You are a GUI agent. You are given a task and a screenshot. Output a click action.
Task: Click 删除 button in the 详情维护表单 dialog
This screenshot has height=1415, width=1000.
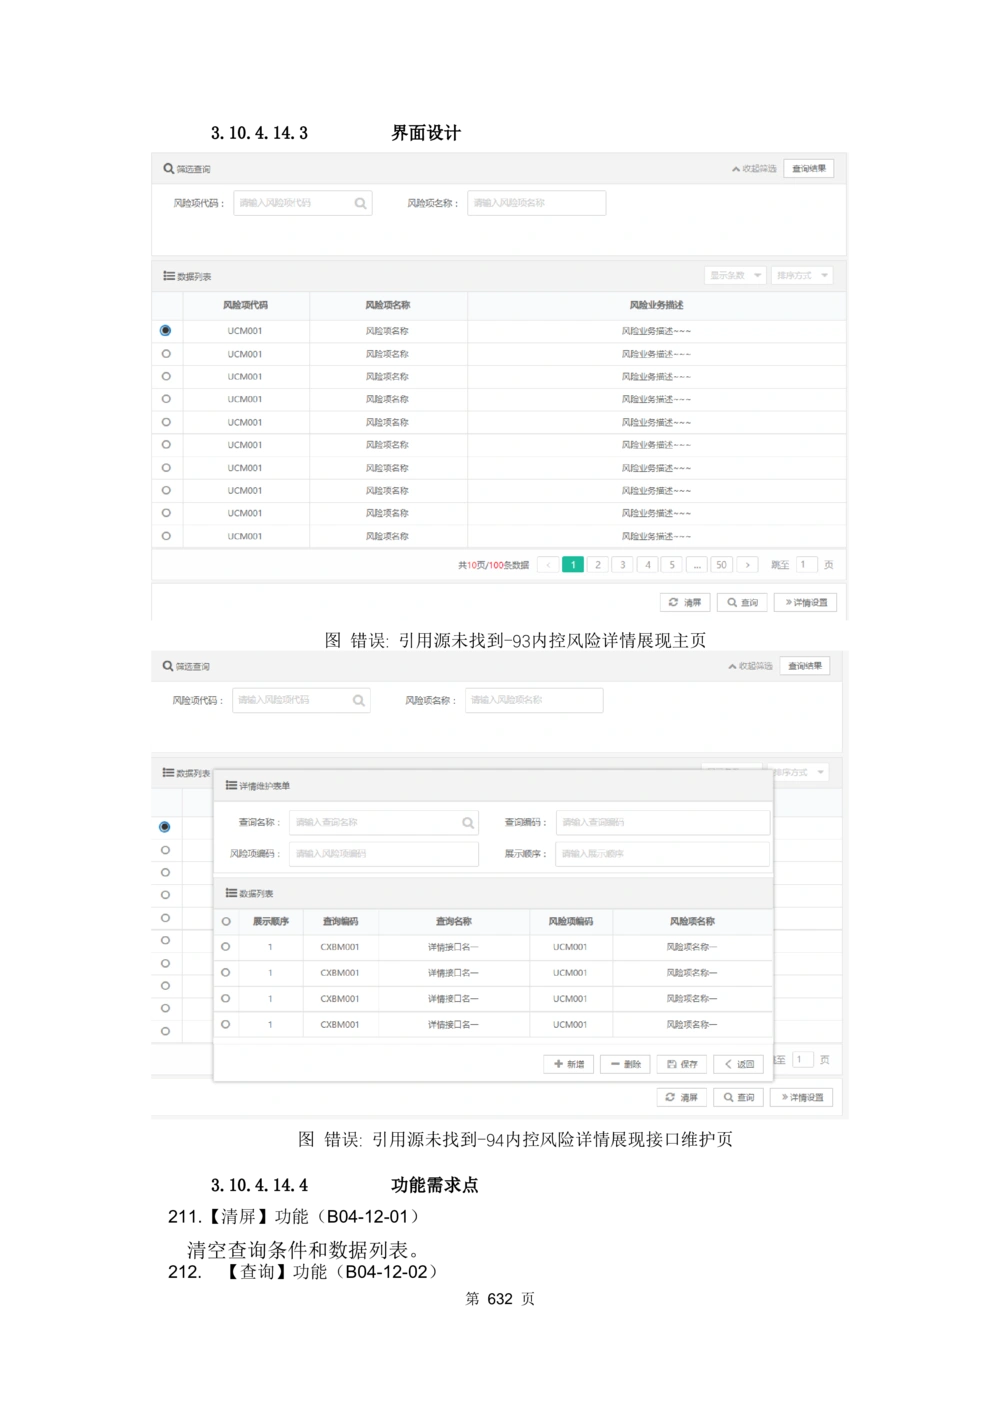(x=626, y=1064)
